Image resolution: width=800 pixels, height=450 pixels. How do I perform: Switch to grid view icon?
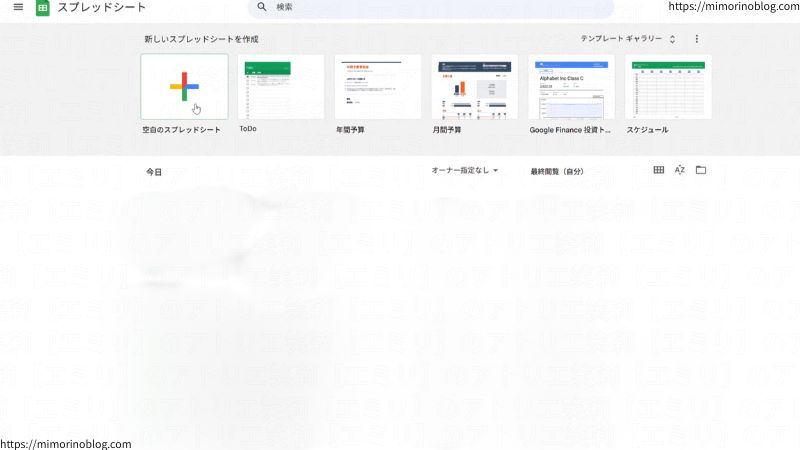659,170
